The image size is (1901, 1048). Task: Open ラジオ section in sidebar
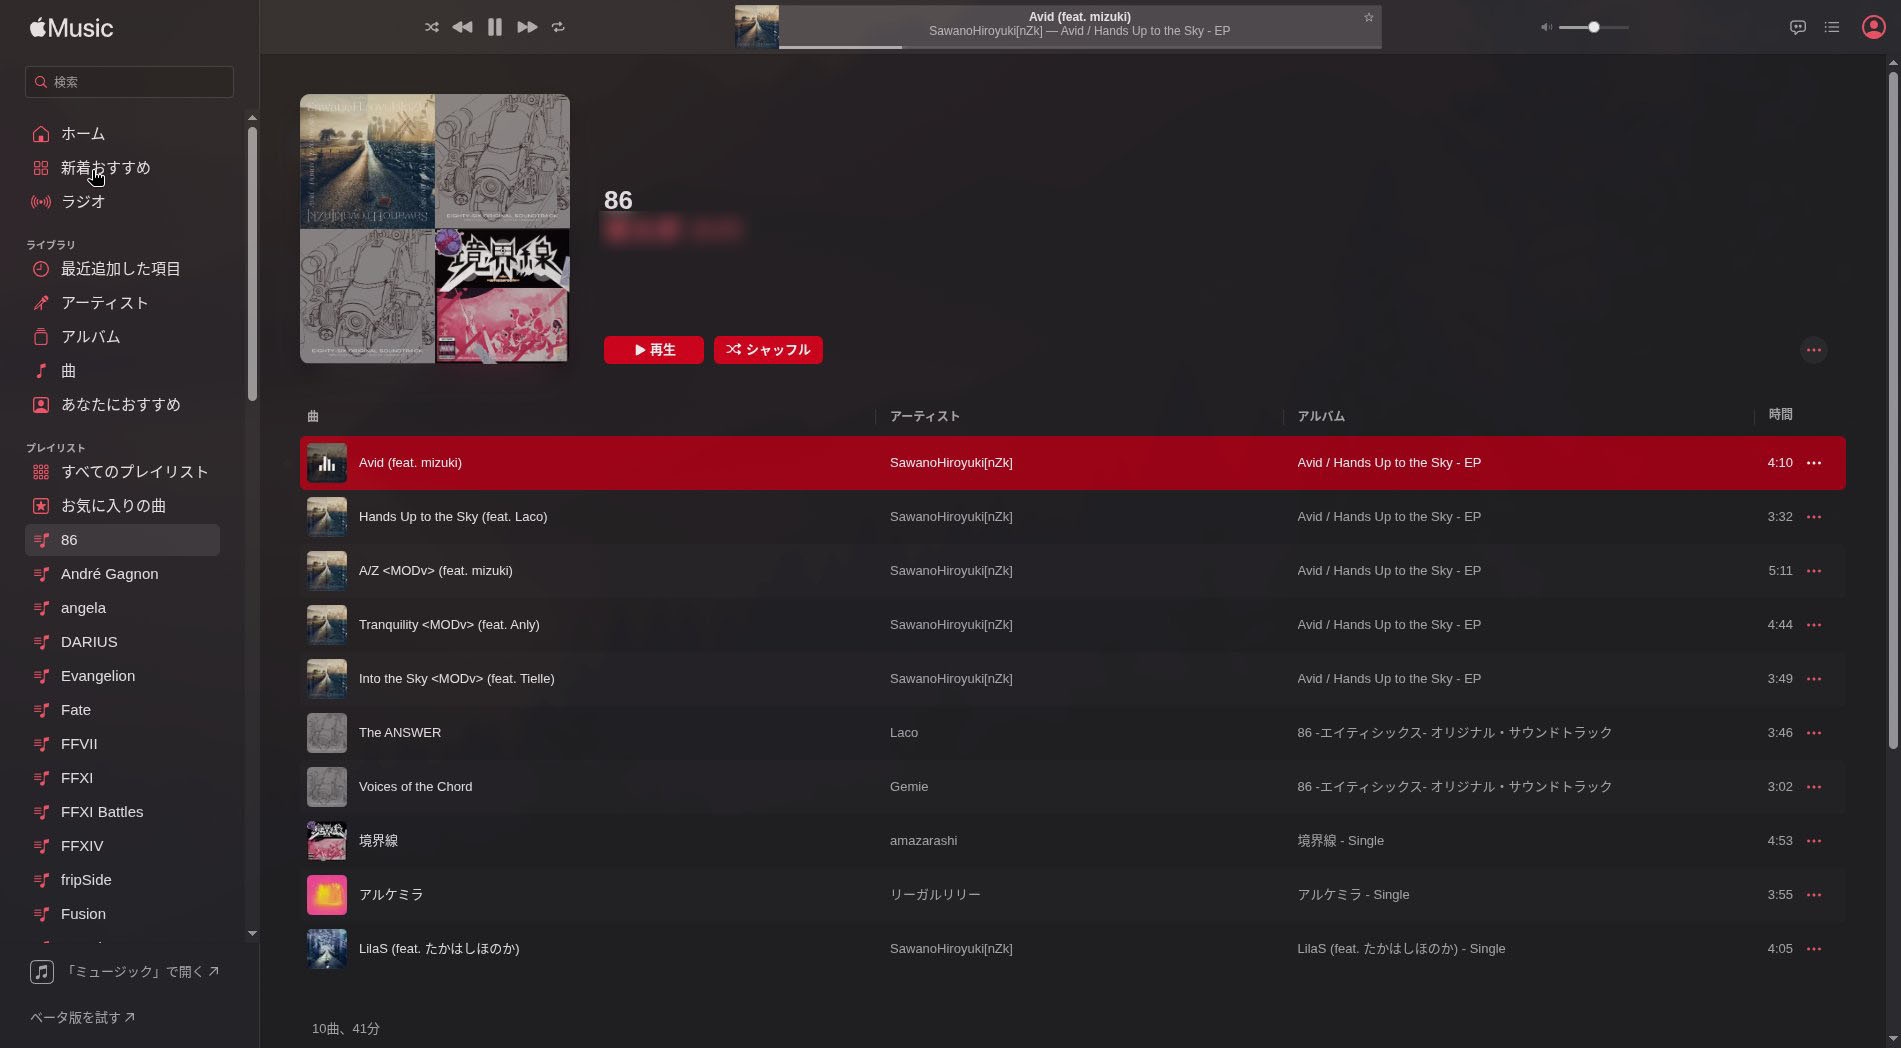82,202
